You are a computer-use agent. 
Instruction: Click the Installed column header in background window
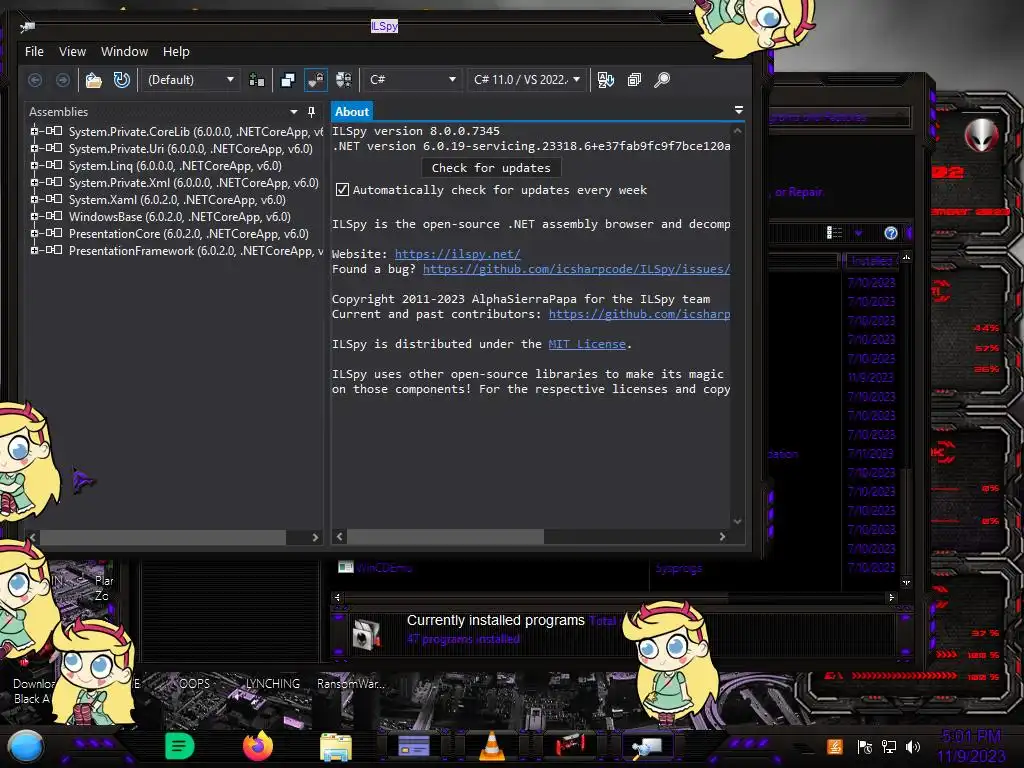click(x=871, y=261)
